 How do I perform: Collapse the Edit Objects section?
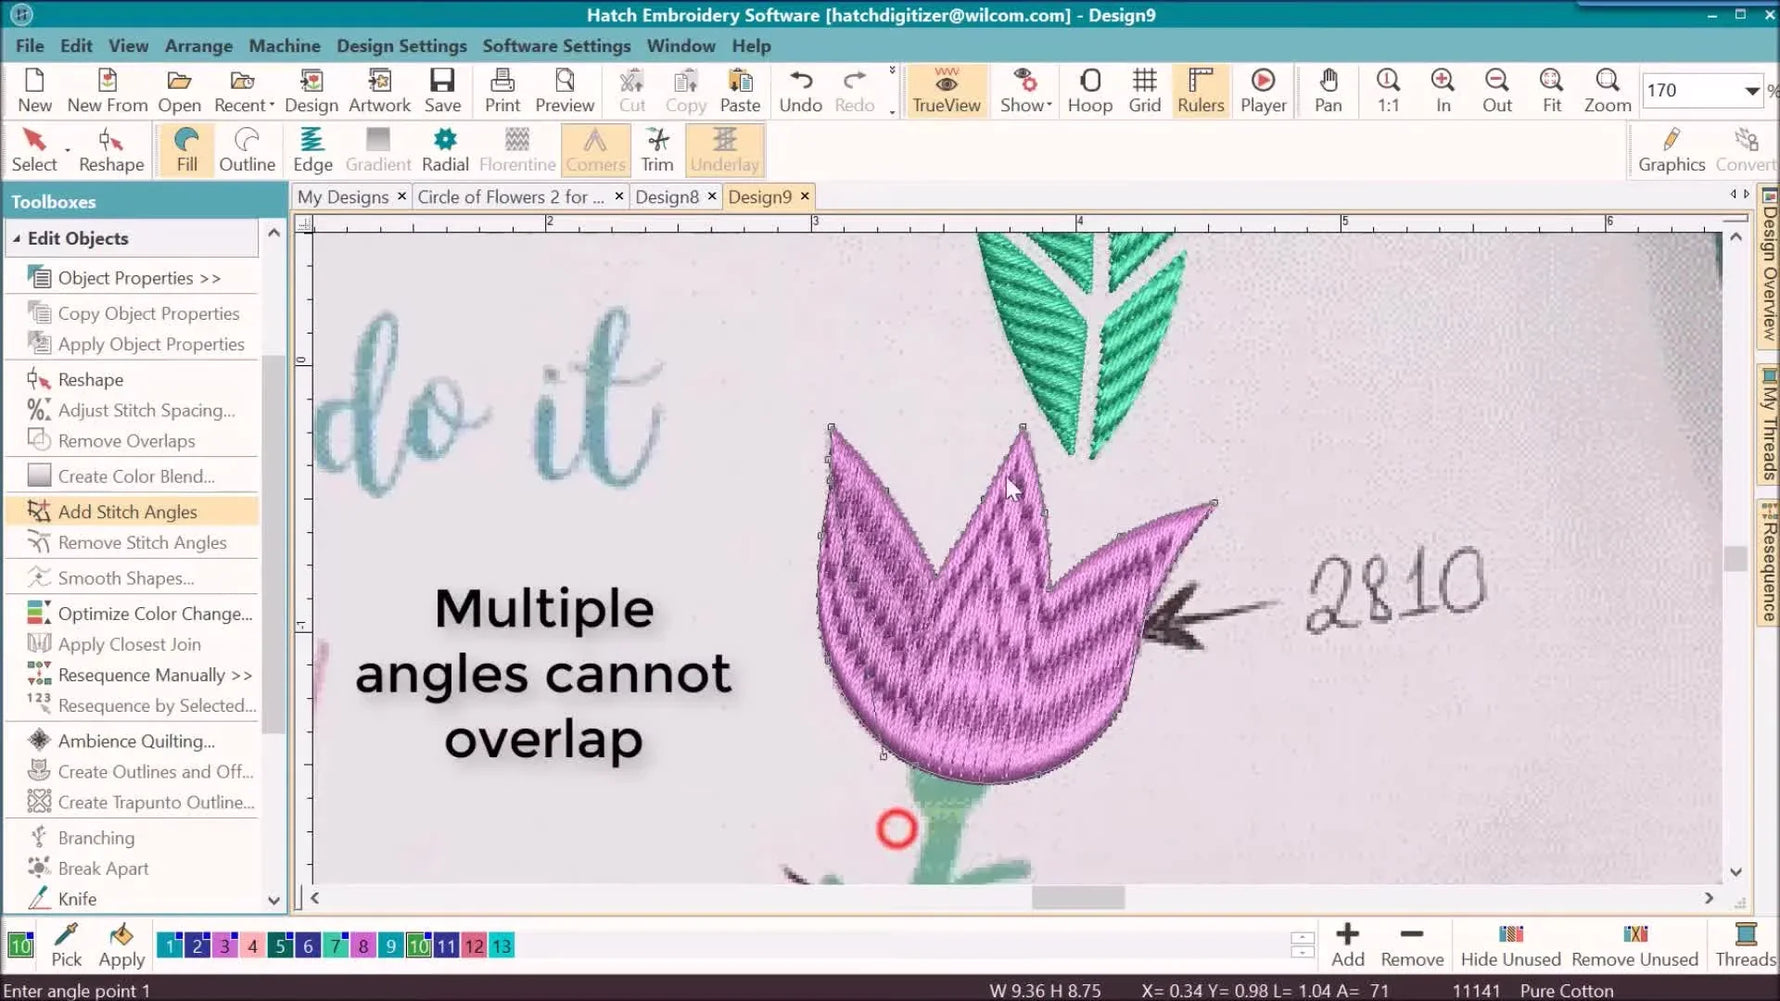(17, 238)
